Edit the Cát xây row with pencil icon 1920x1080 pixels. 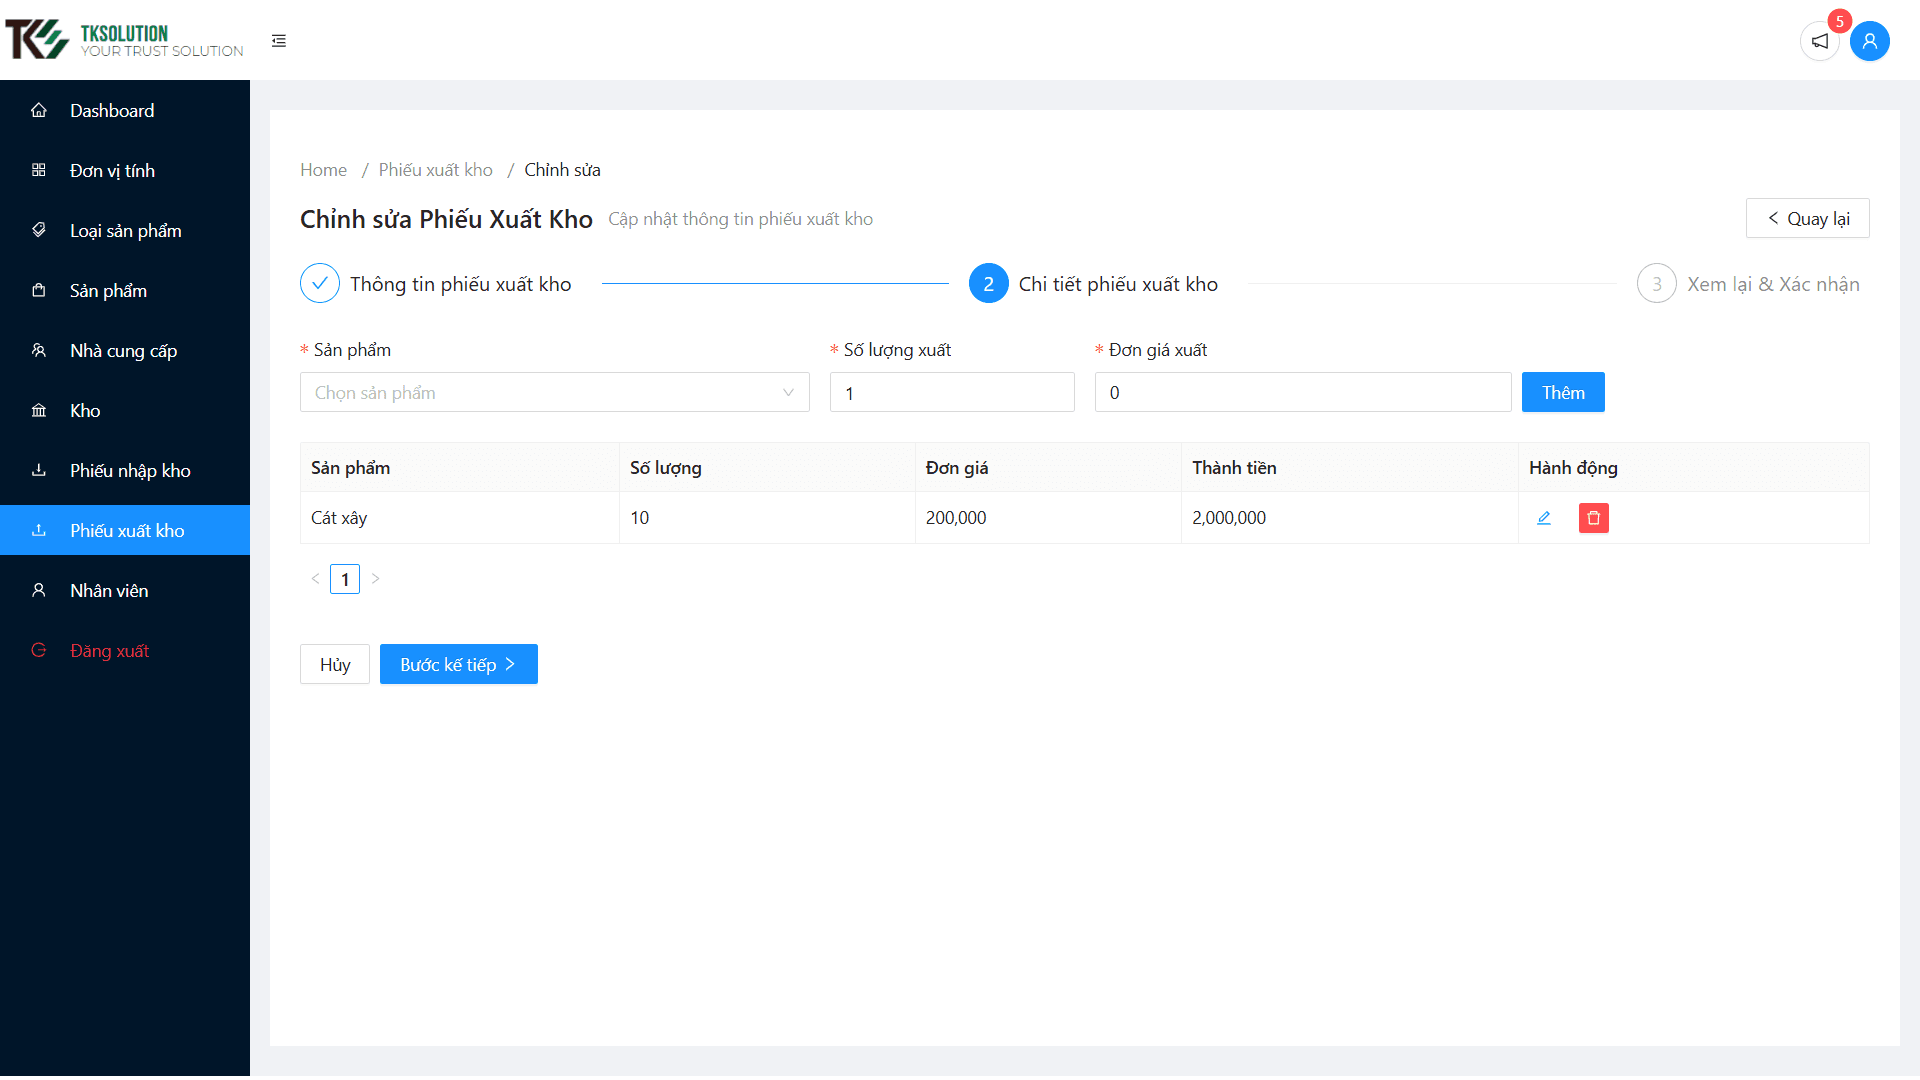click(x=1544, y=518)
